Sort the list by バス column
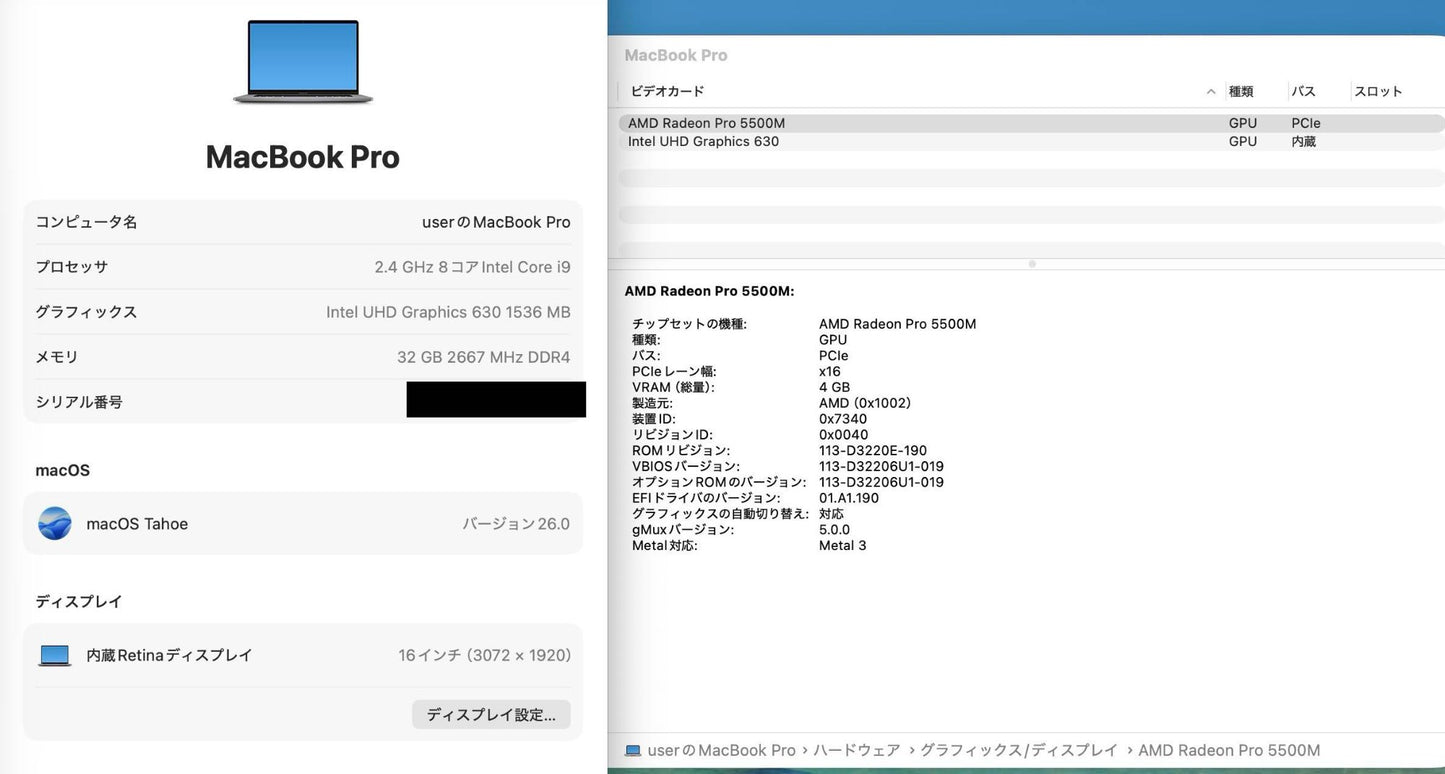Viewport: 1445px width, 774px height. [x=1303, y=91]
